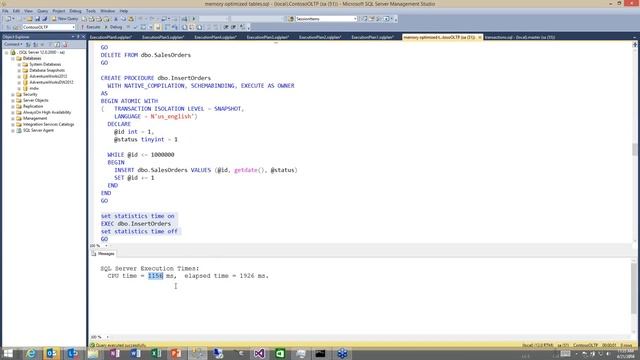
Task: Open the Messages pane zoom dropdown
Action: 107,337
